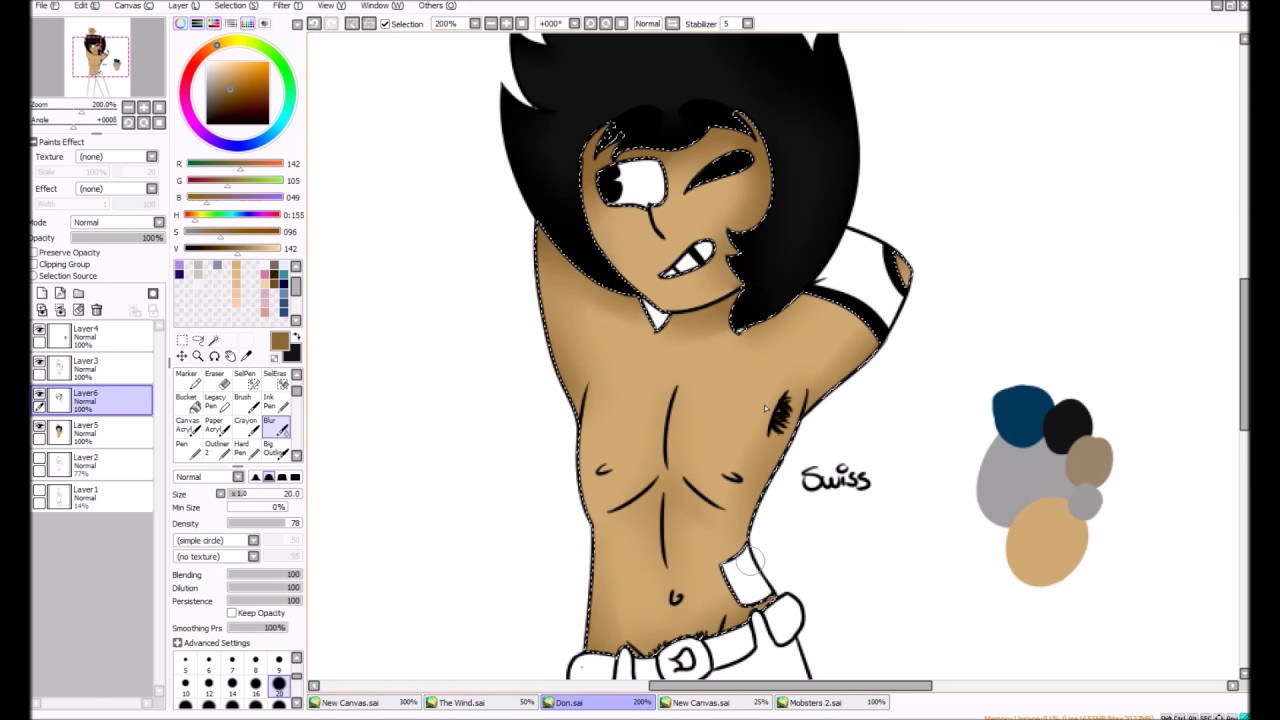Enable Preserve Opacity checkbox
Screen dimensions: 1280x720
(x=34, y=253)
